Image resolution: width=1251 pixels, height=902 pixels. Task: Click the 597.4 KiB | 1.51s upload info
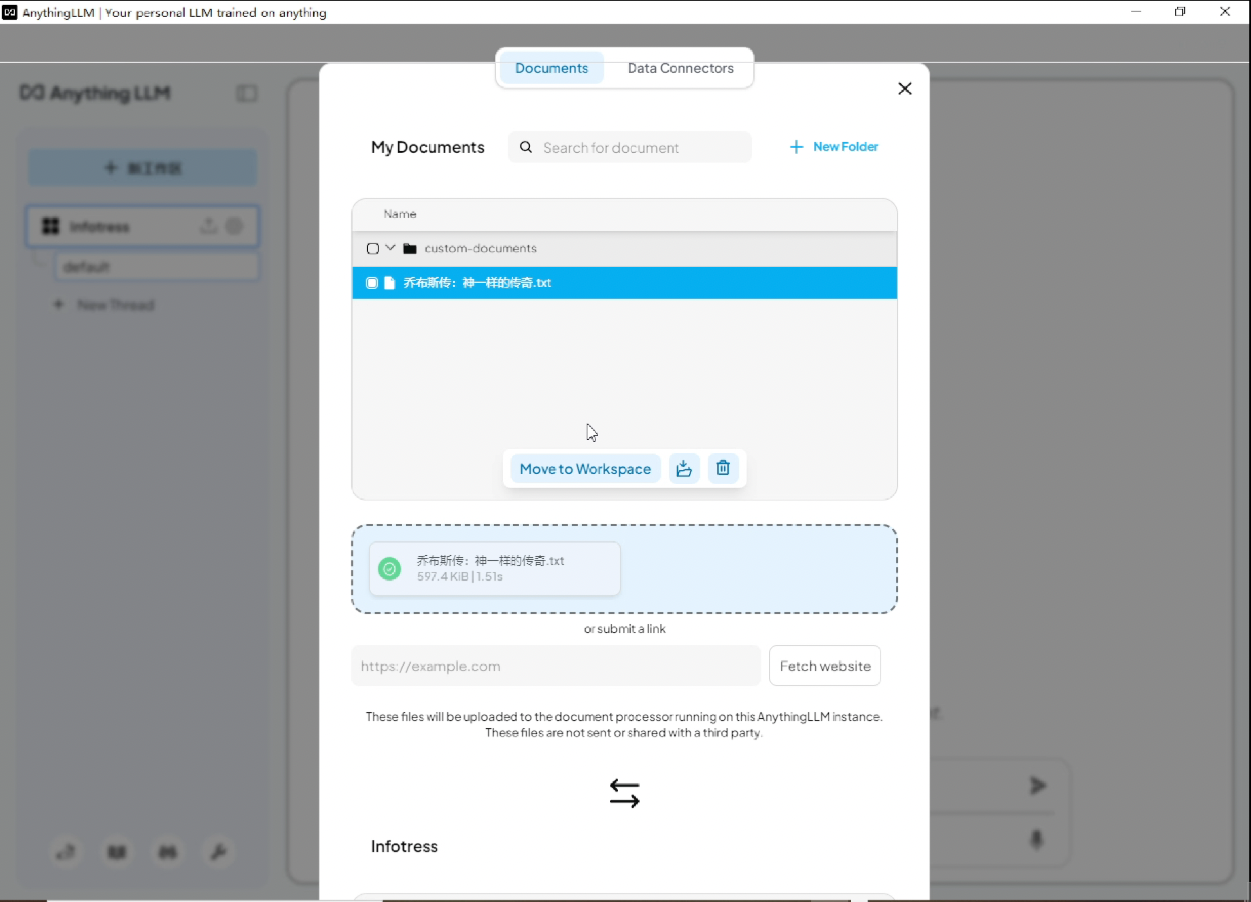(x=459, y=577)
